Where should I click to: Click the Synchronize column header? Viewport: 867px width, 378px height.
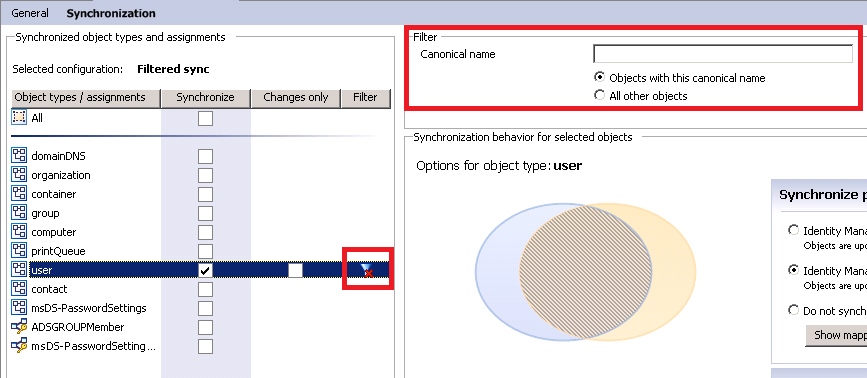click(x=205, y=98)
